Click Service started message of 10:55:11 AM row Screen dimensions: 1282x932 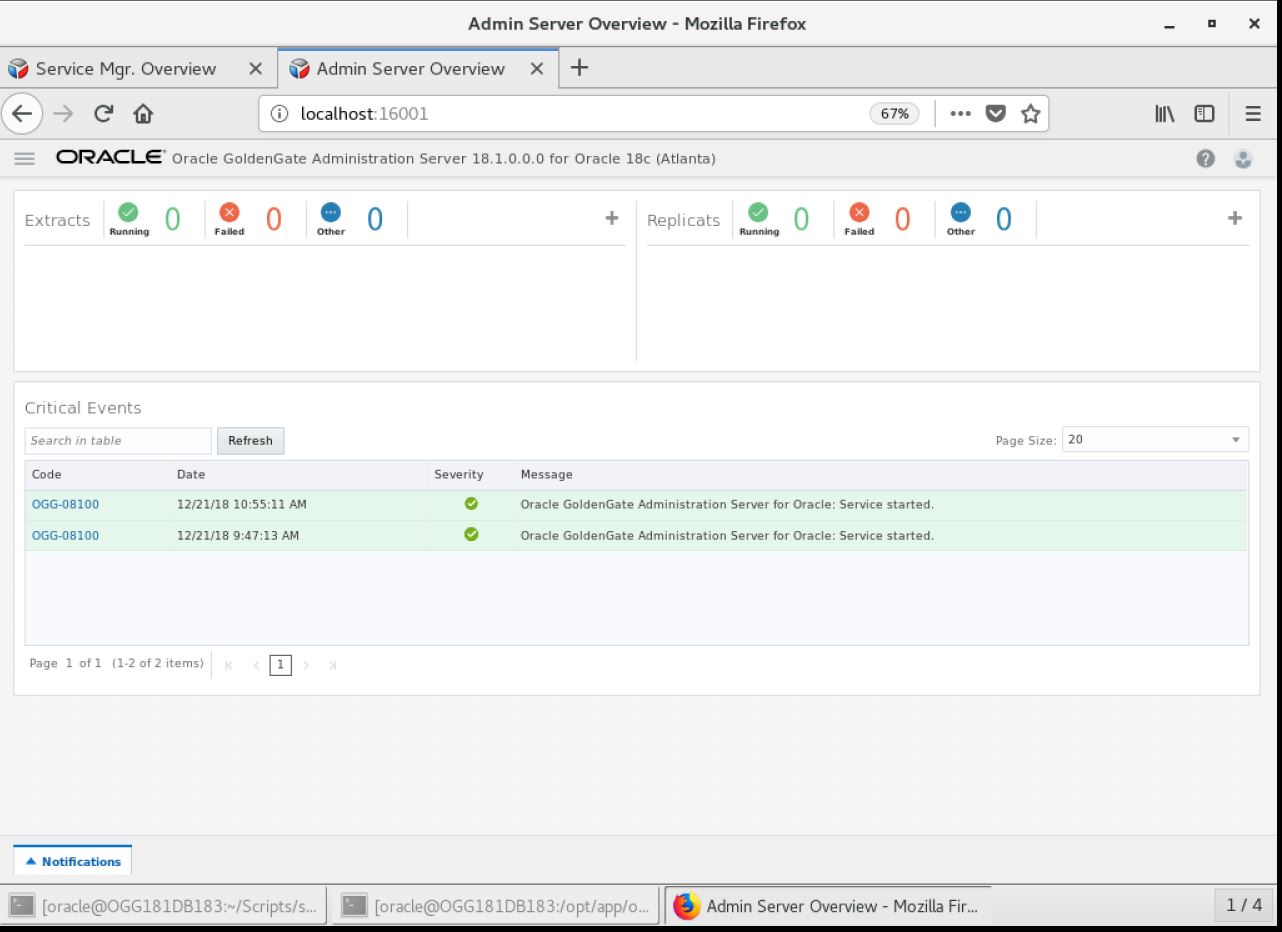pyautogui.click(x=727, y=504)
